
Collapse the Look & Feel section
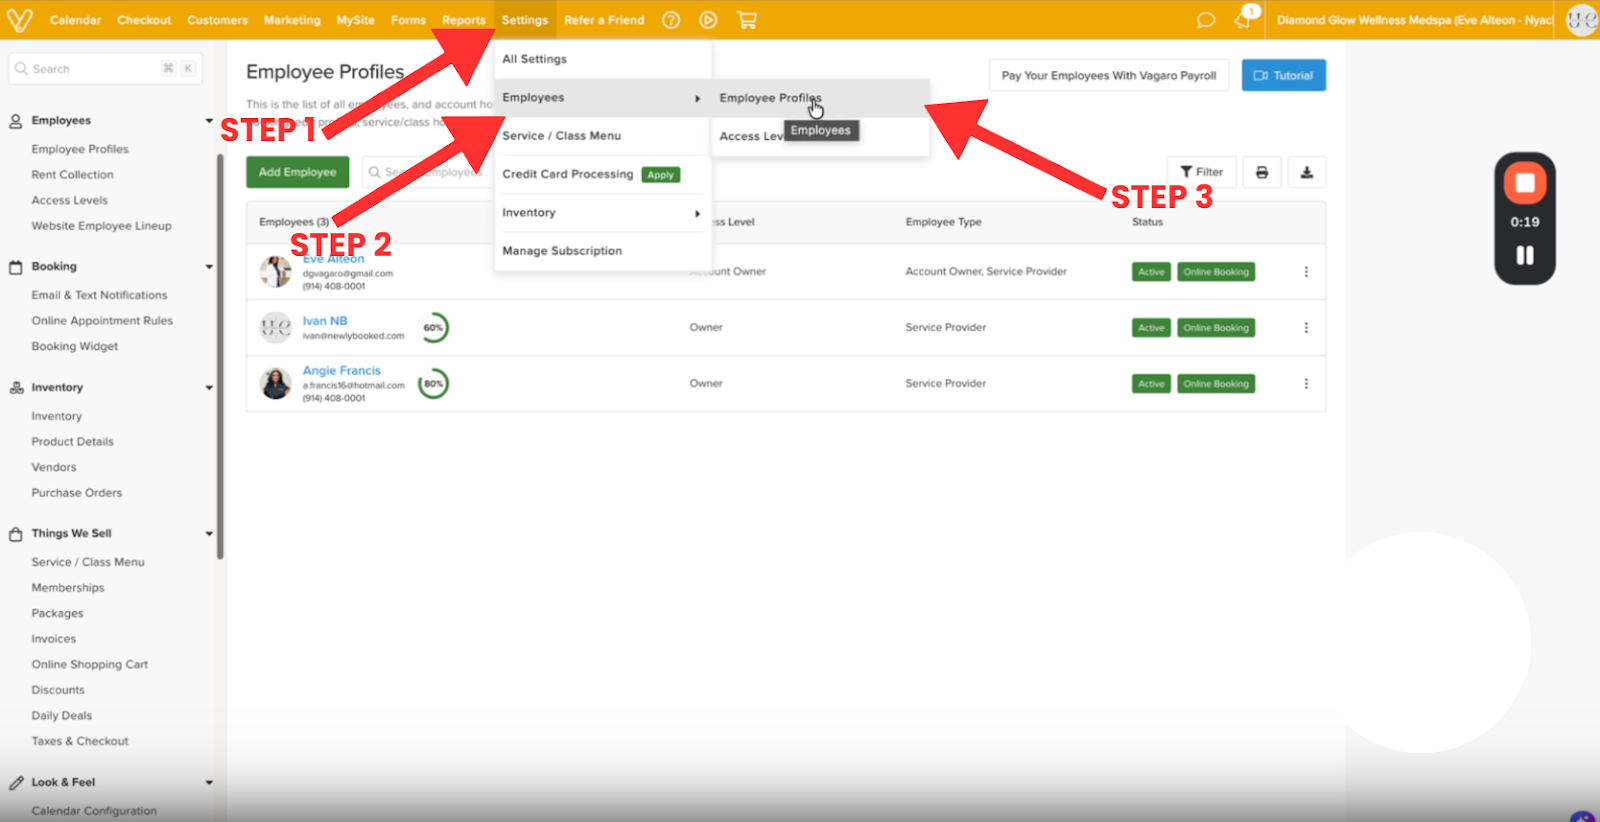tap(209, 783)
